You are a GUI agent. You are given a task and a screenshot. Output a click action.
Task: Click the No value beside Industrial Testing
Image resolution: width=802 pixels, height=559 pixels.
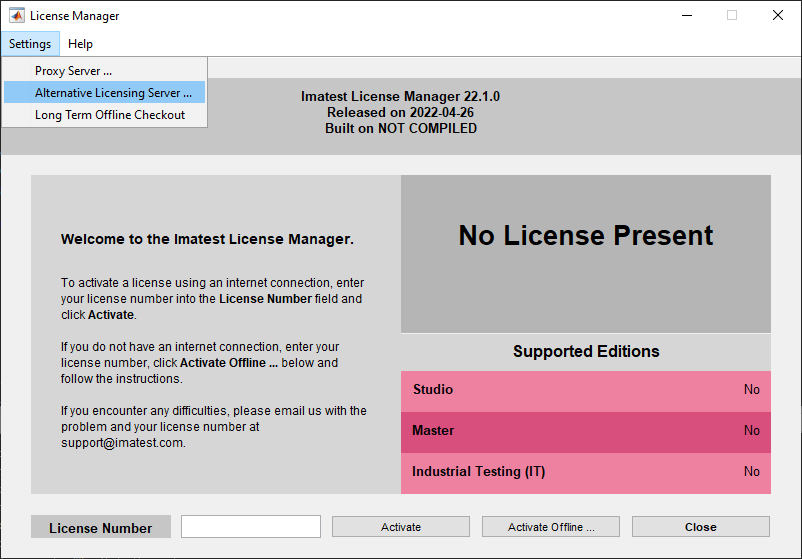tap(752, 472)
